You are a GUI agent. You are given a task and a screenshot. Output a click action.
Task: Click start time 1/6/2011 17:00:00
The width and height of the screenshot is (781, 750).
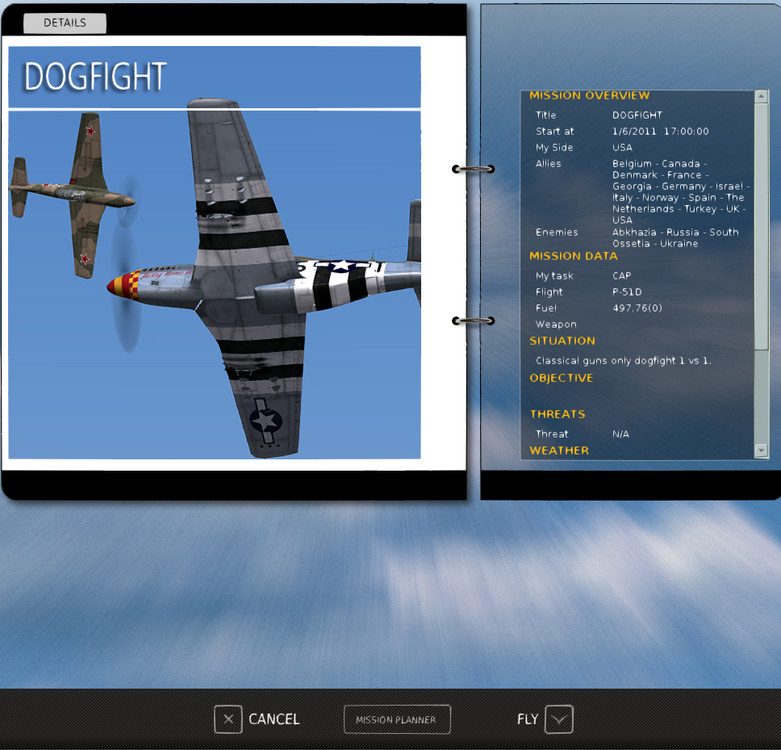click(x=660, y=131)
